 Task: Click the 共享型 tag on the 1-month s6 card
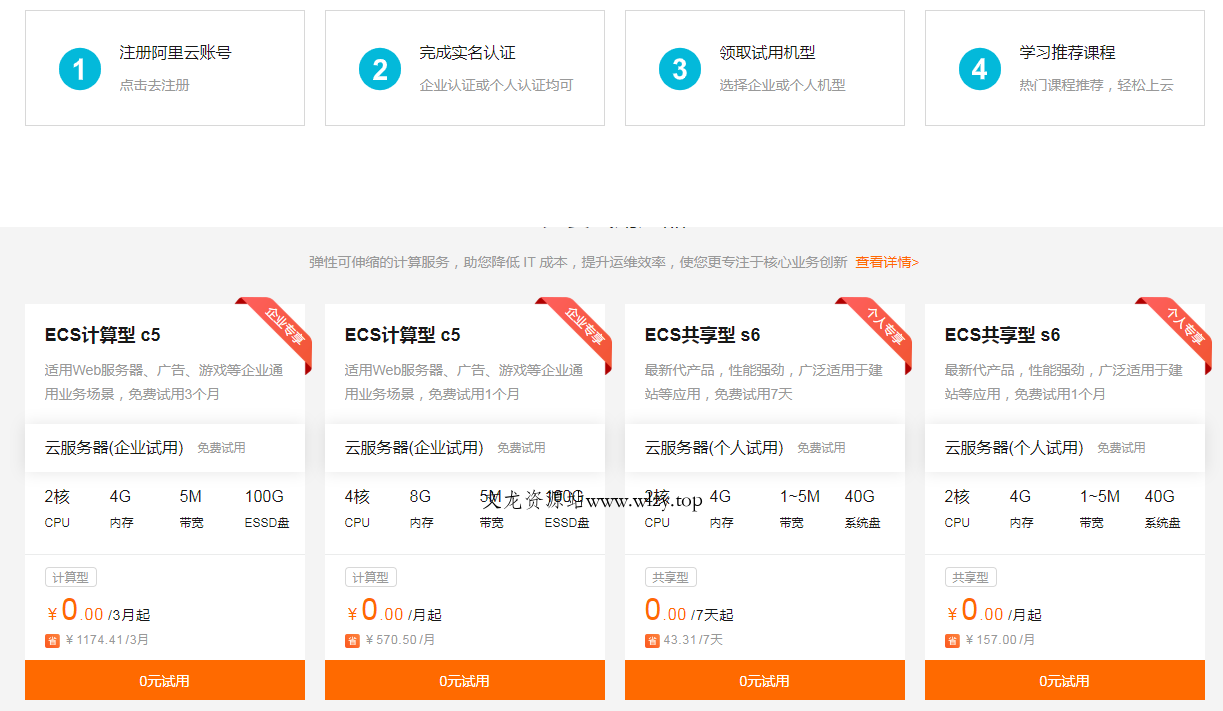tap(970, 578)
